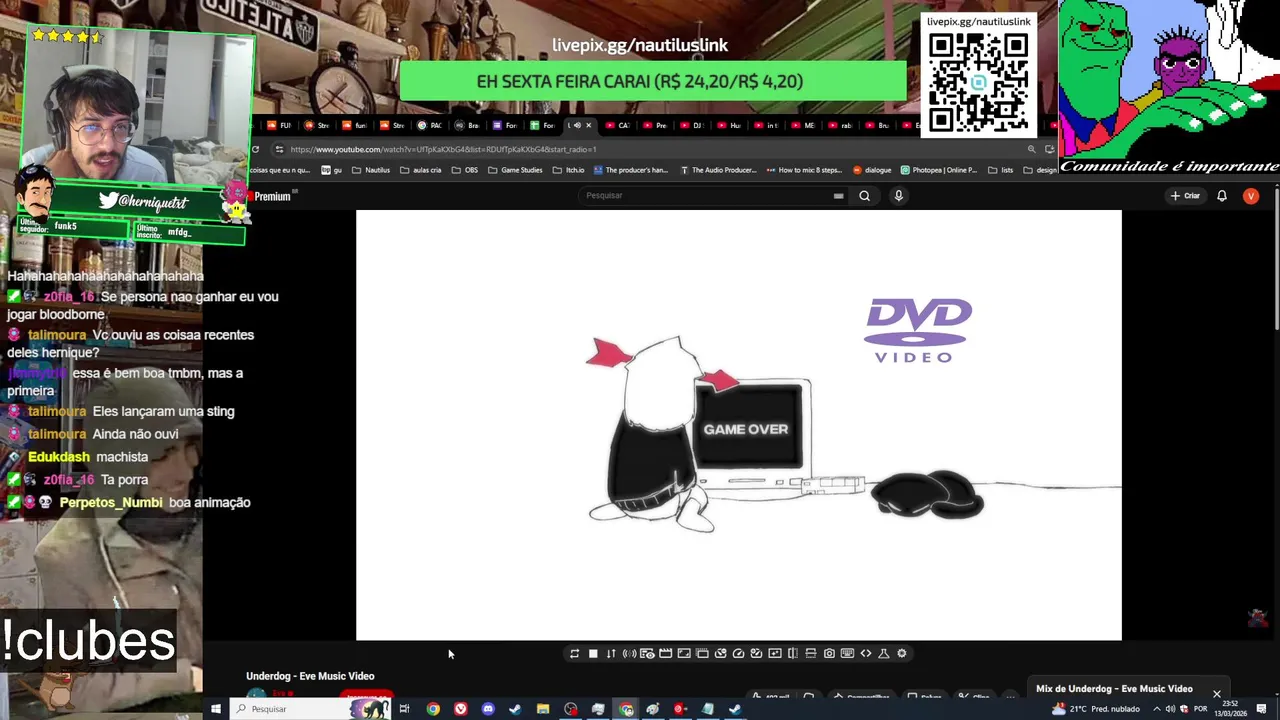Open the Nautilus bookmarks folder
Image resolution: width=1280 pixels, height=720 pixels.
click(x=371, y=170)
